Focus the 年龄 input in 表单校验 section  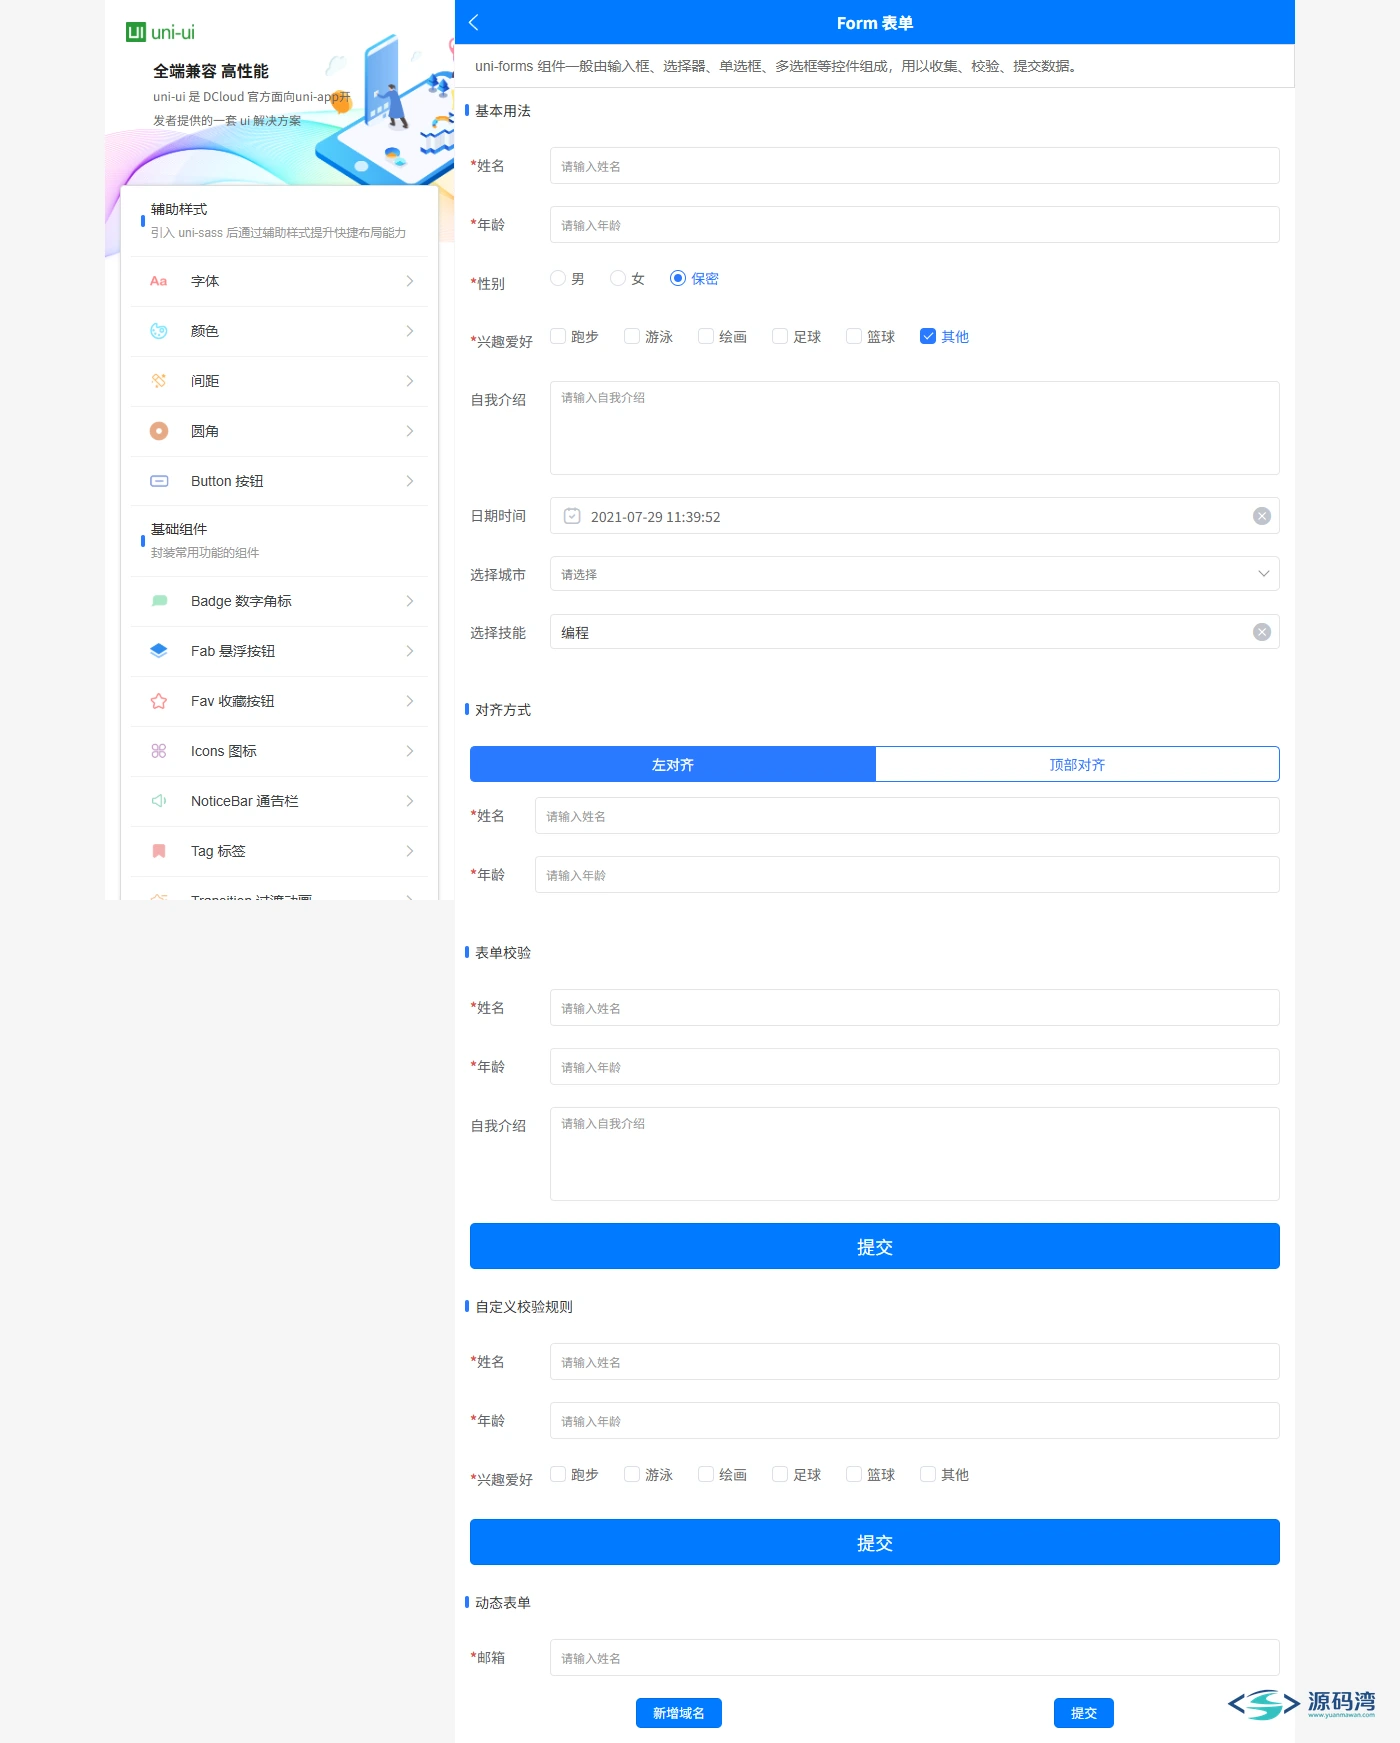[915, 1067]
